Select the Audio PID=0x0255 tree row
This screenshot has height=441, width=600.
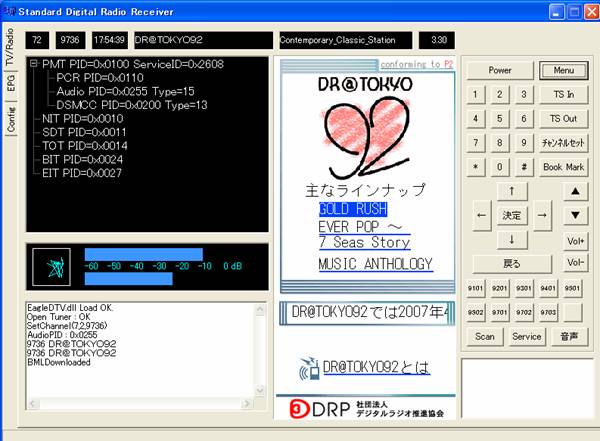click(125, 91)
